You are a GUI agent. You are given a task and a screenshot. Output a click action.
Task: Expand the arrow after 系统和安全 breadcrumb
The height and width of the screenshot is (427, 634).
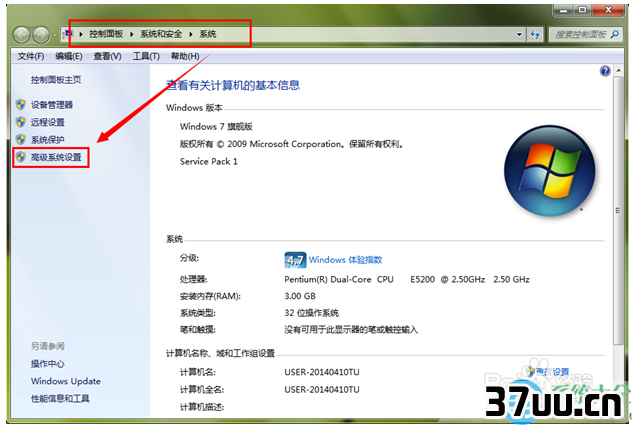pos(191,34)
